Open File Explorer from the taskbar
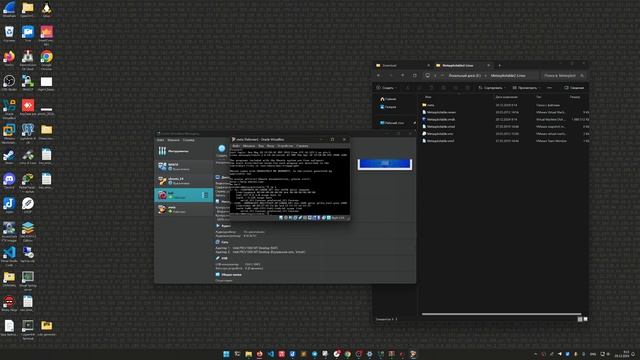This screenshot has width=640, height=360. (x=248, y=354)
